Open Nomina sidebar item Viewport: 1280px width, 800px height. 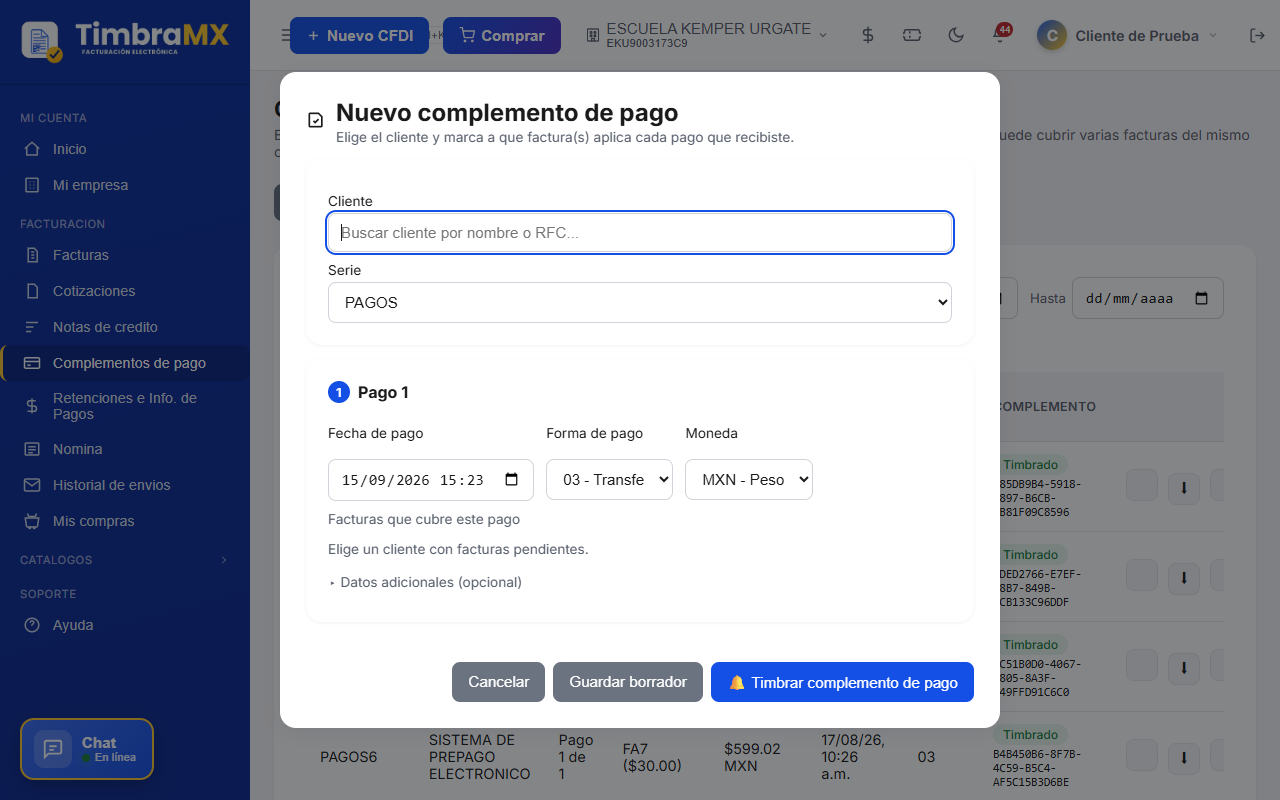point(124,449)
